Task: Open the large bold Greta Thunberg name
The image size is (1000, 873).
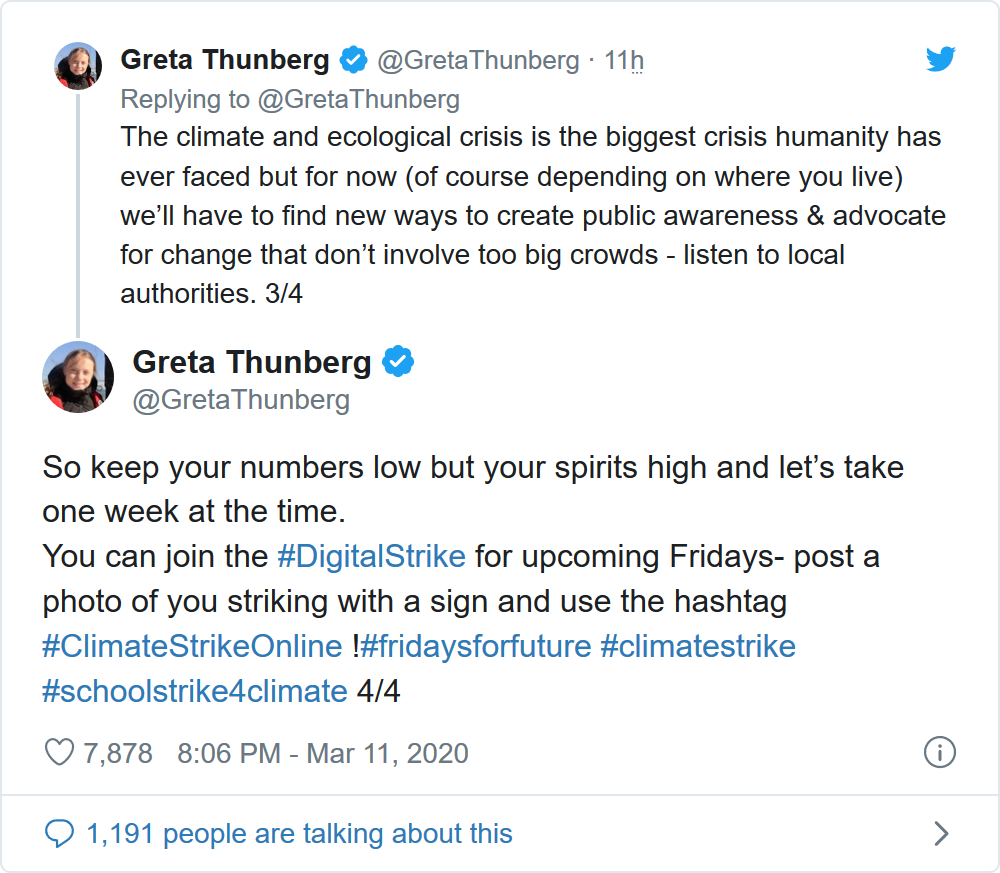Action: [x=252, y=361]
